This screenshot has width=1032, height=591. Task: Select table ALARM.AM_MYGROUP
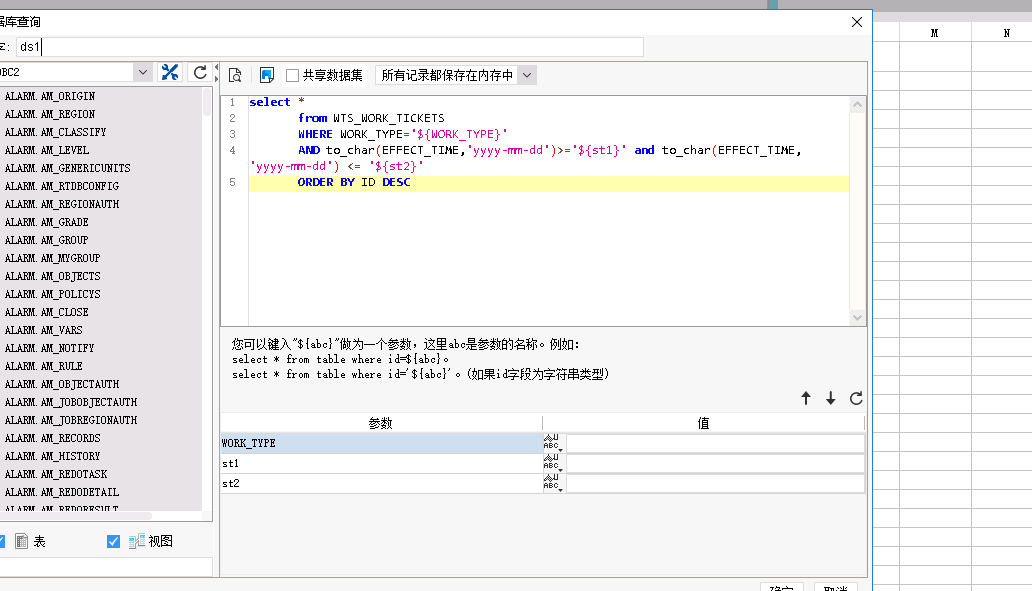pos(53,258)
